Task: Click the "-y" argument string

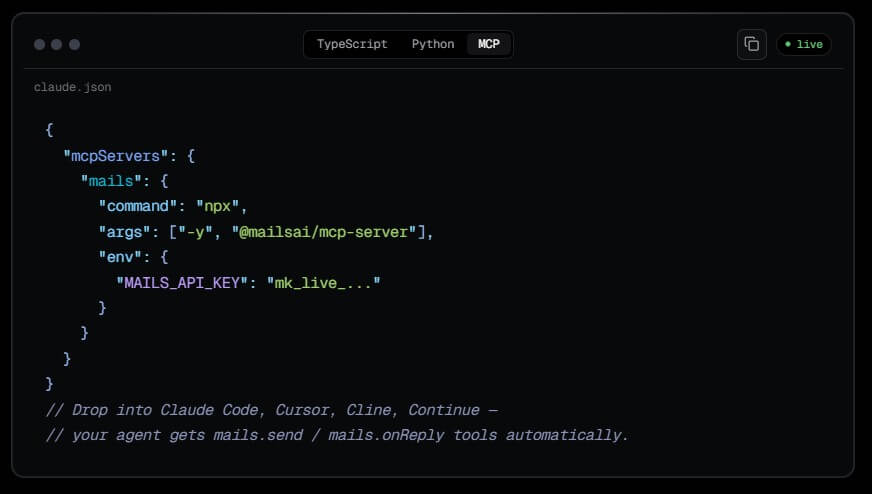Action: tap(195, 232)
